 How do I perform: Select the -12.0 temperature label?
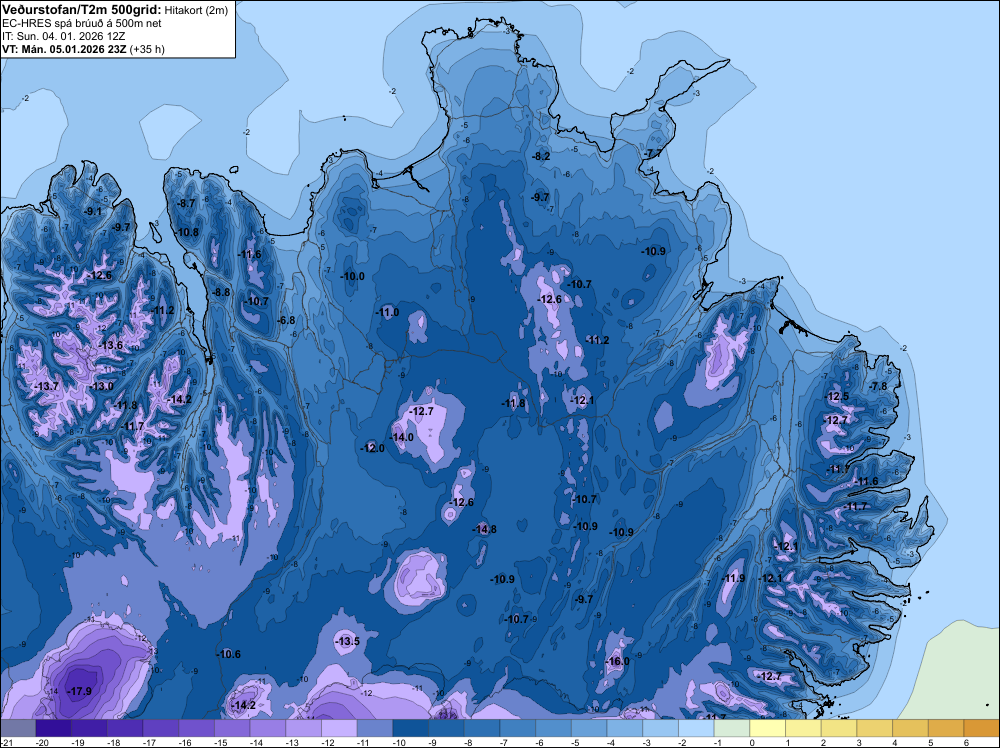point(372,448)
